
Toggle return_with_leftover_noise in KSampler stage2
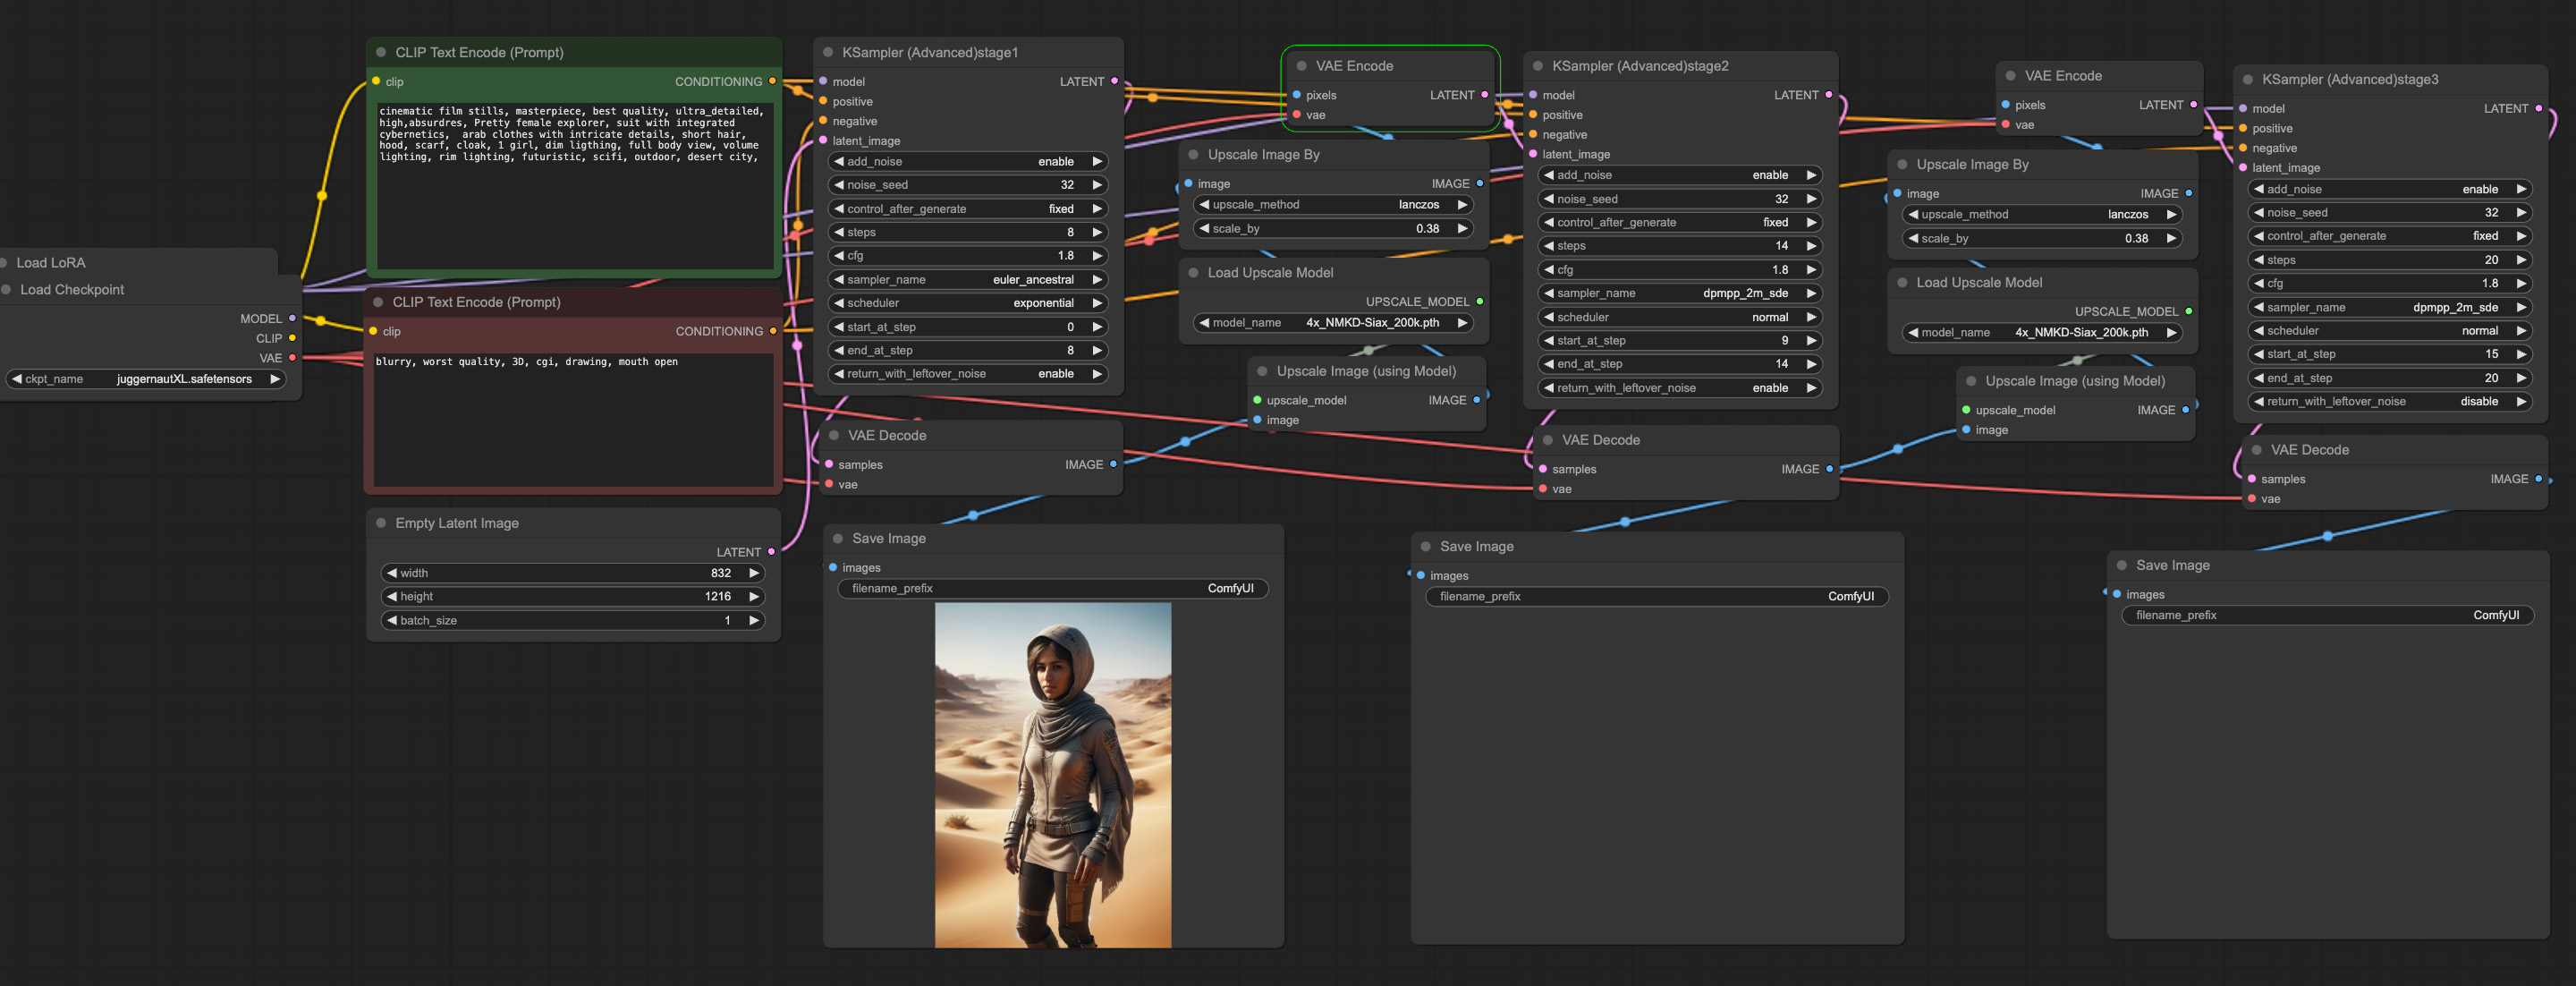1680,388
